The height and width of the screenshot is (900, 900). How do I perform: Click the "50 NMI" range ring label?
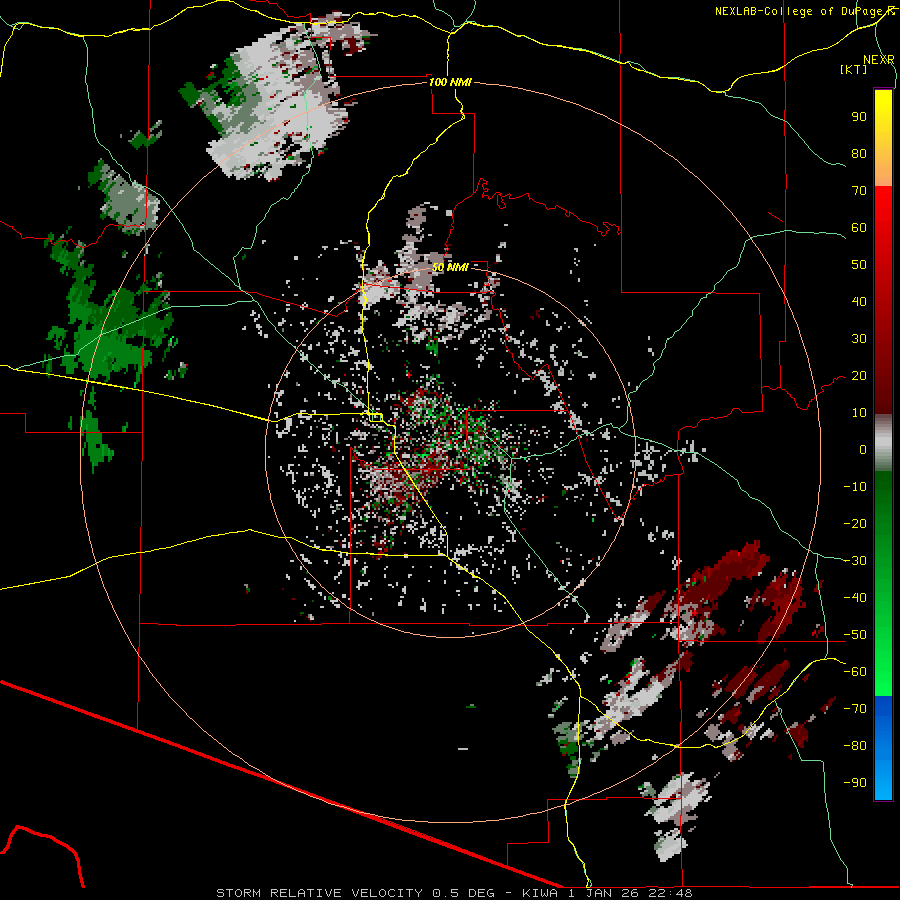tap(450, 267)
